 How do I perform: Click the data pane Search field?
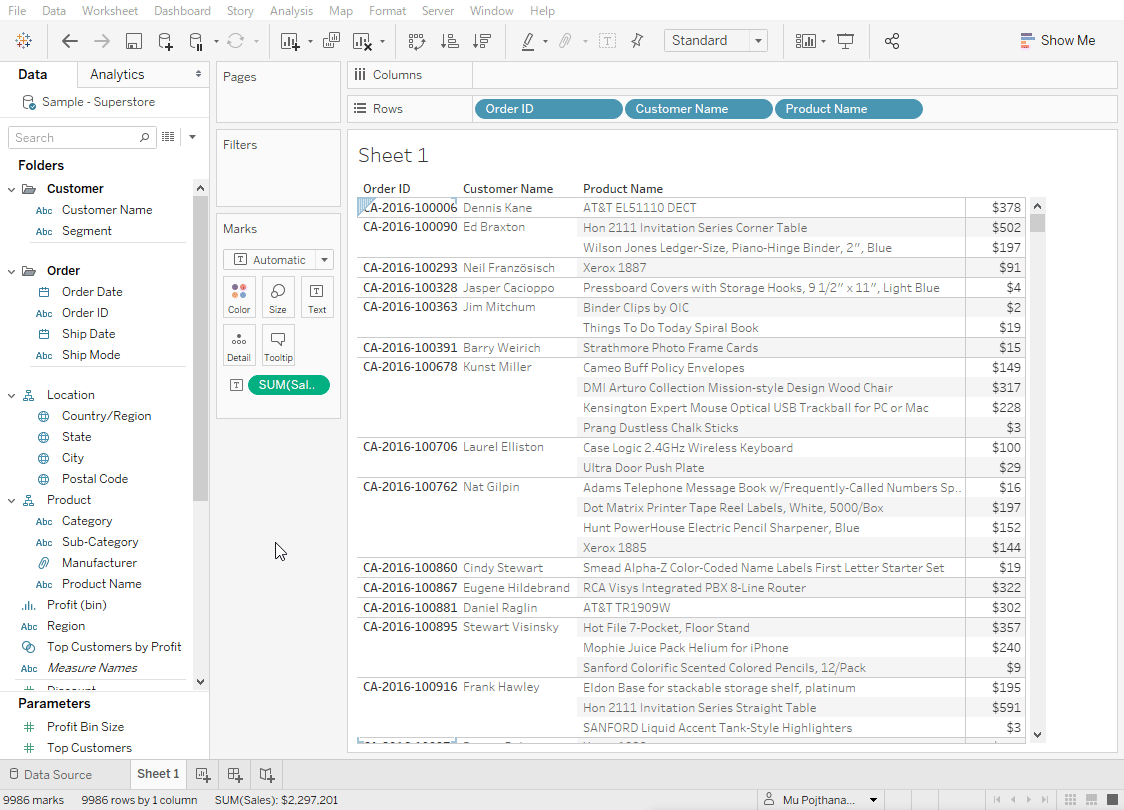click(82, 138)
